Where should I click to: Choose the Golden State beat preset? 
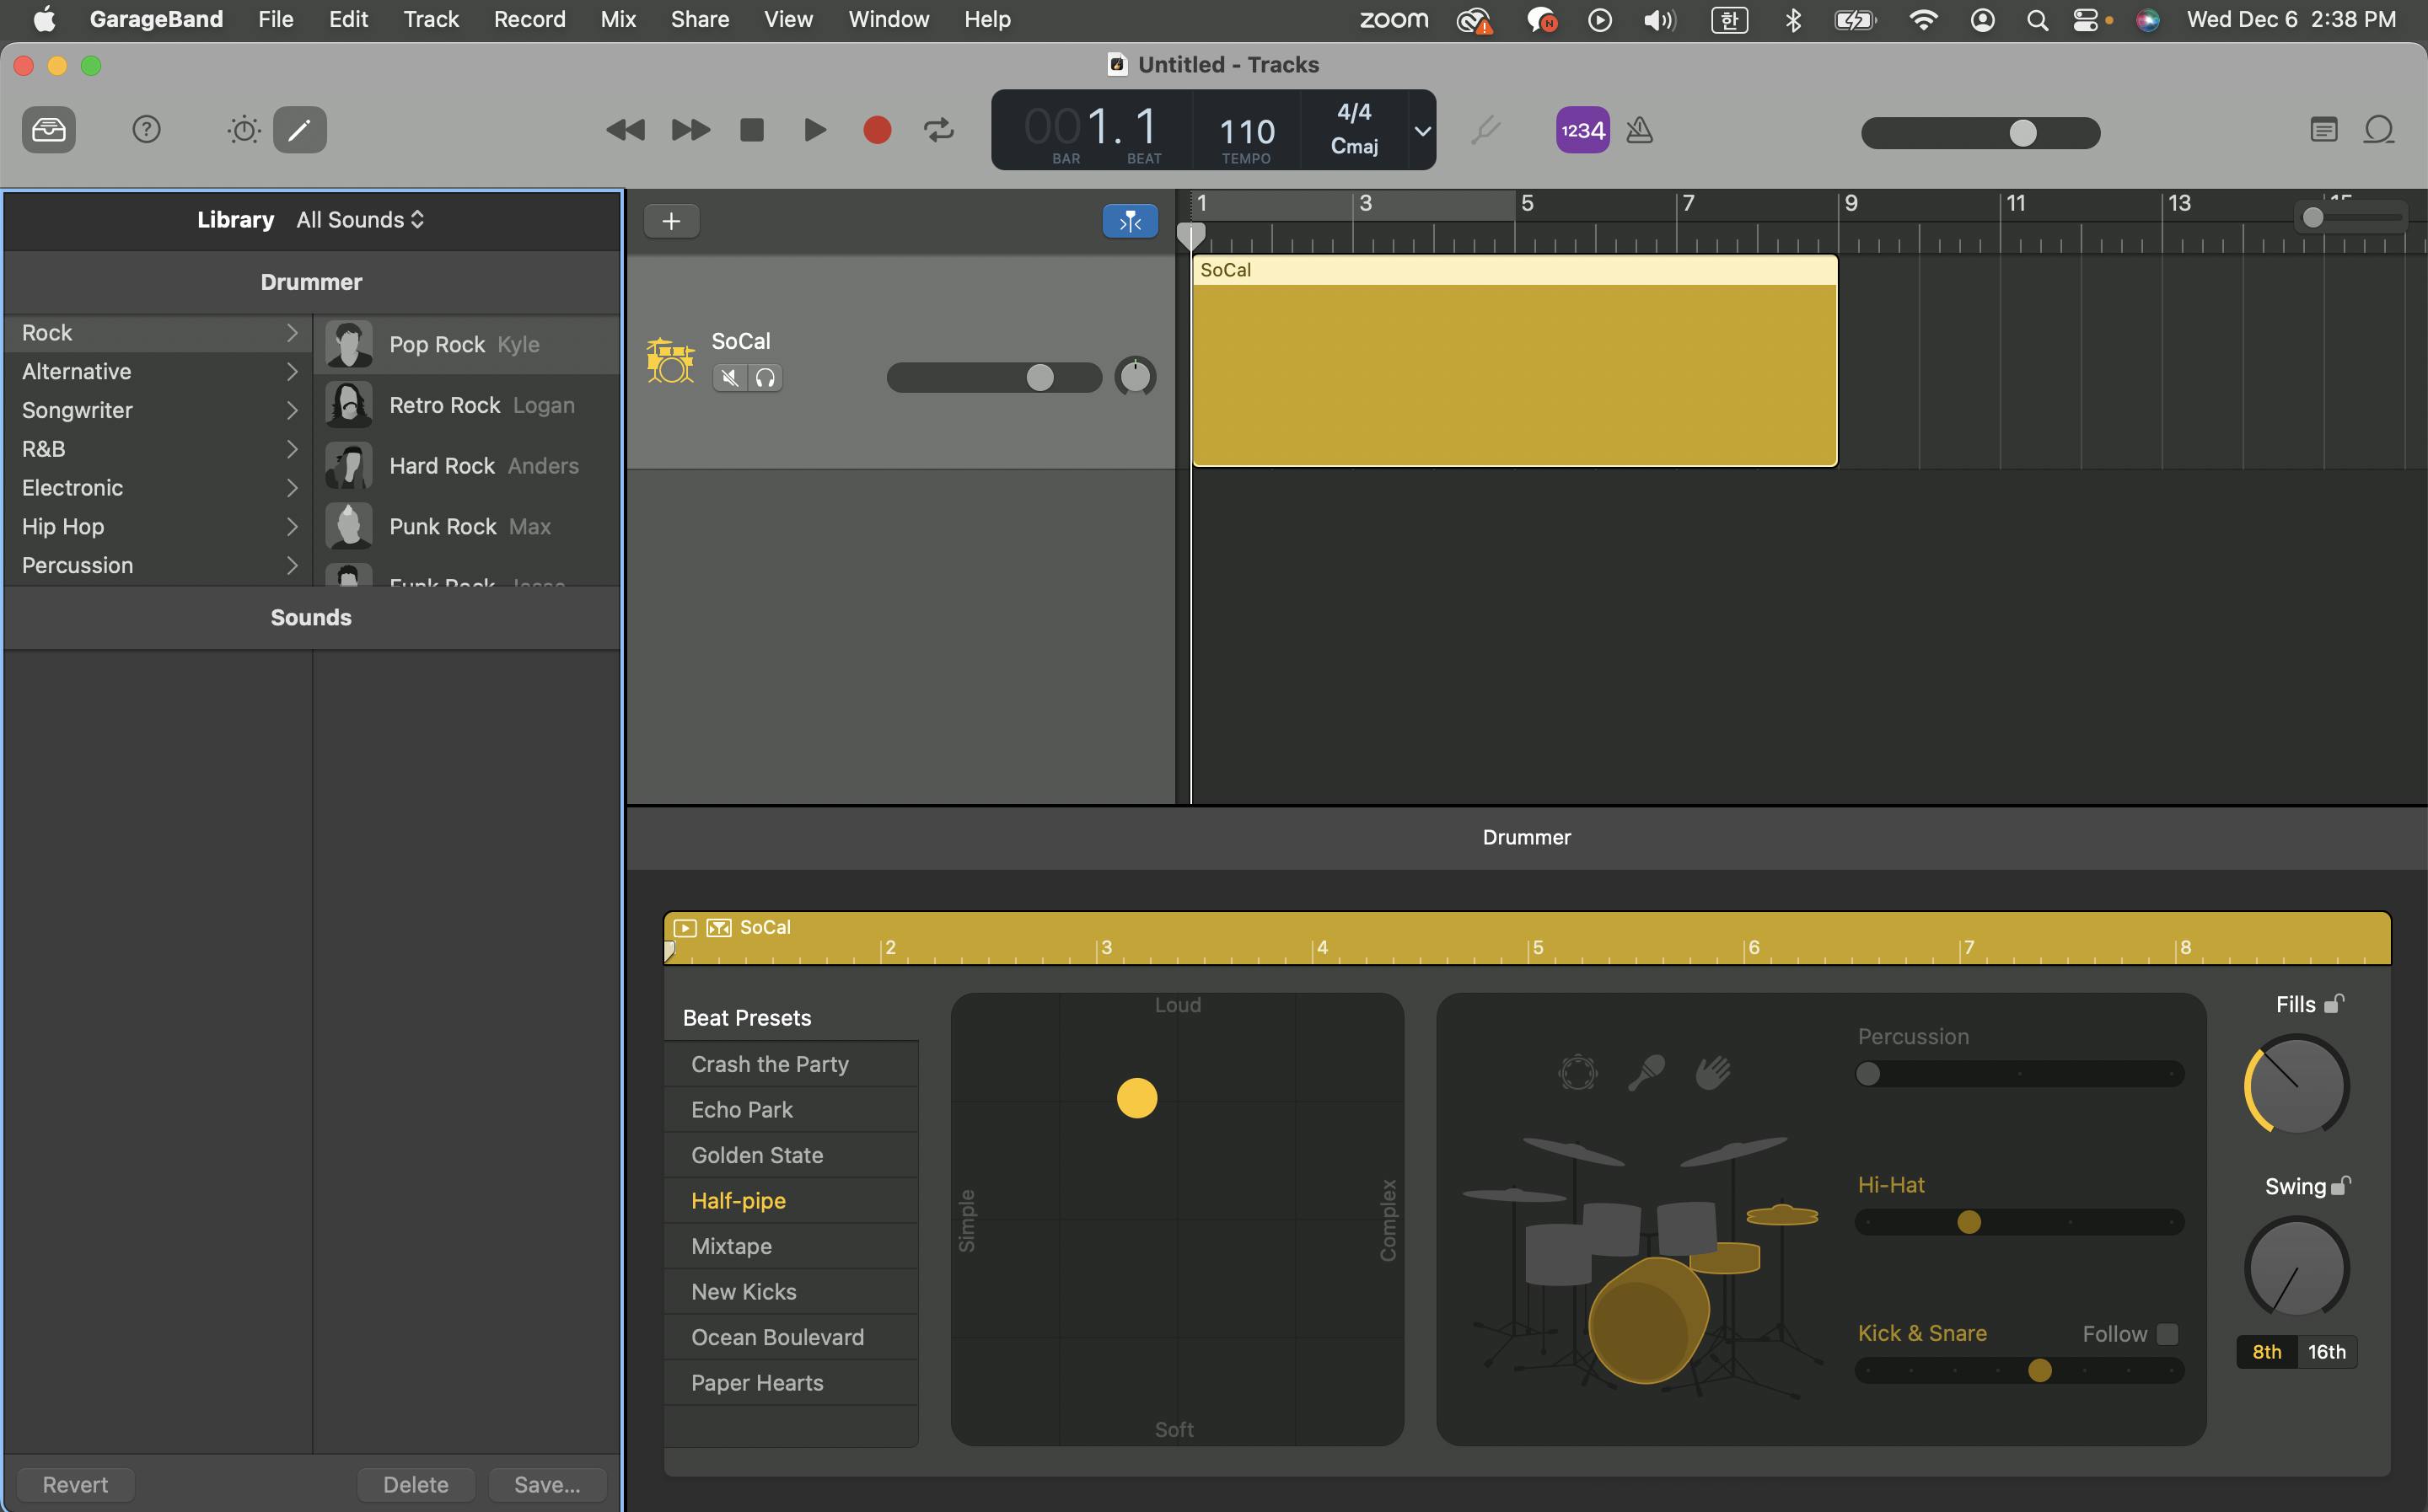coord(791,1155)
